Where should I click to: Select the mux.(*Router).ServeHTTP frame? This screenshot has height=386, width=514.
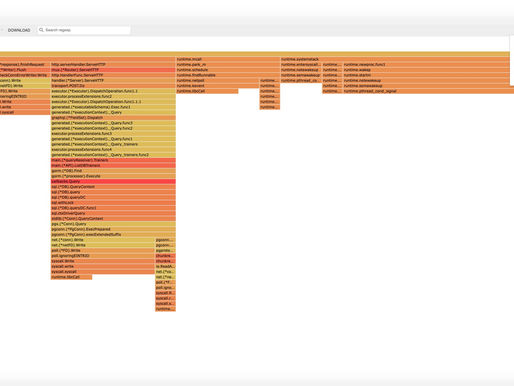pos(113,70)
